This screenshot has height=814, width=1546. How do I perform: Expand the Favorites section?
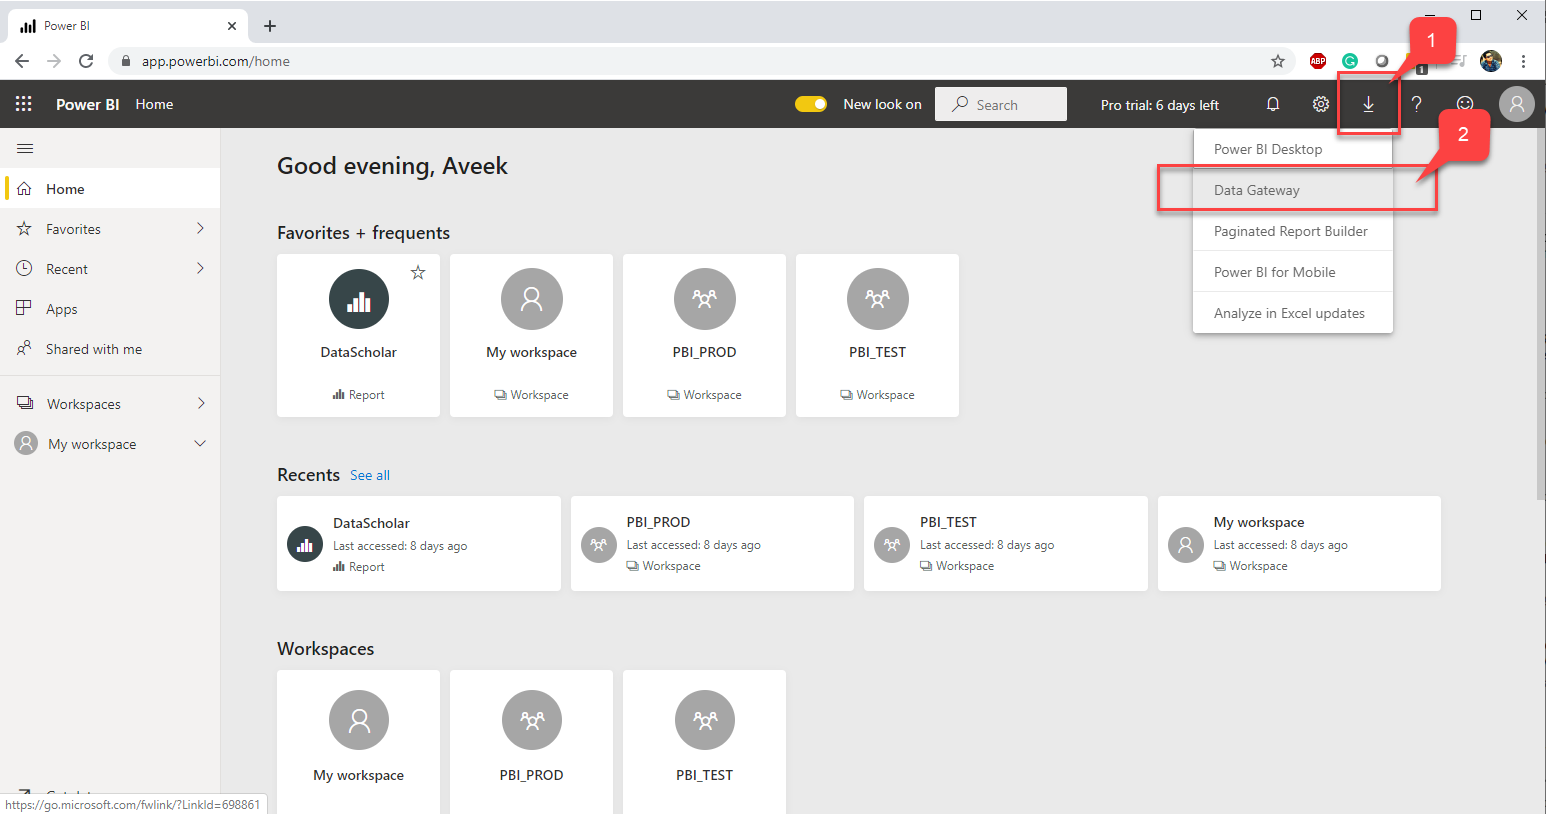tap(198, 228)
